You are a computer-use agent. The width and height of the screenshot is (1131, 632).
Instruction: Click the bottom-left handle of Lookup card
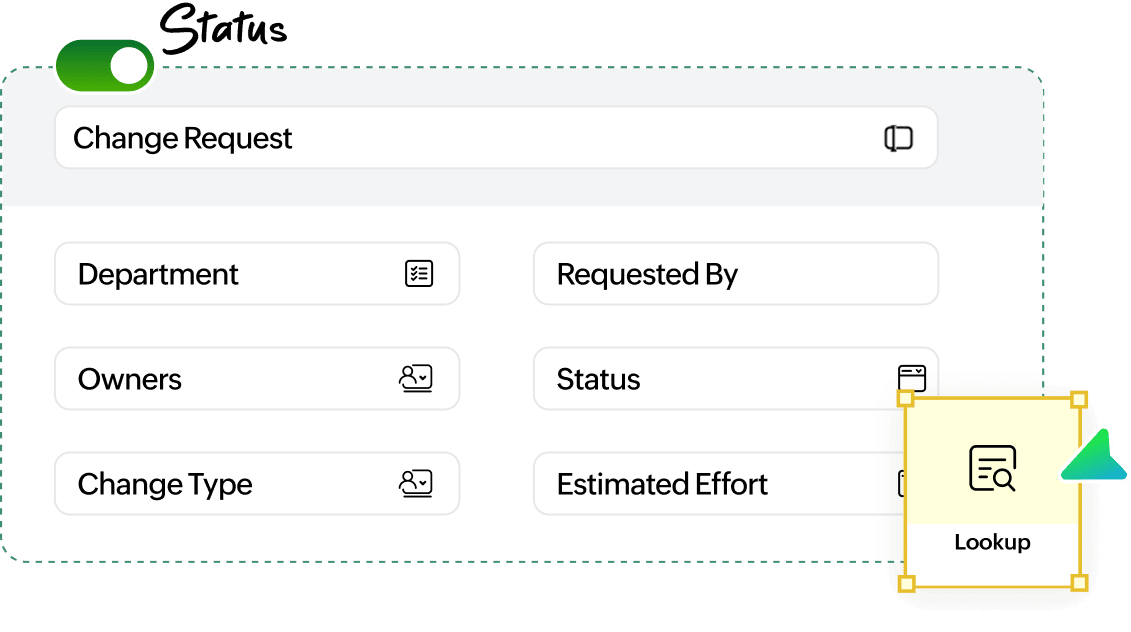[906, 583]
